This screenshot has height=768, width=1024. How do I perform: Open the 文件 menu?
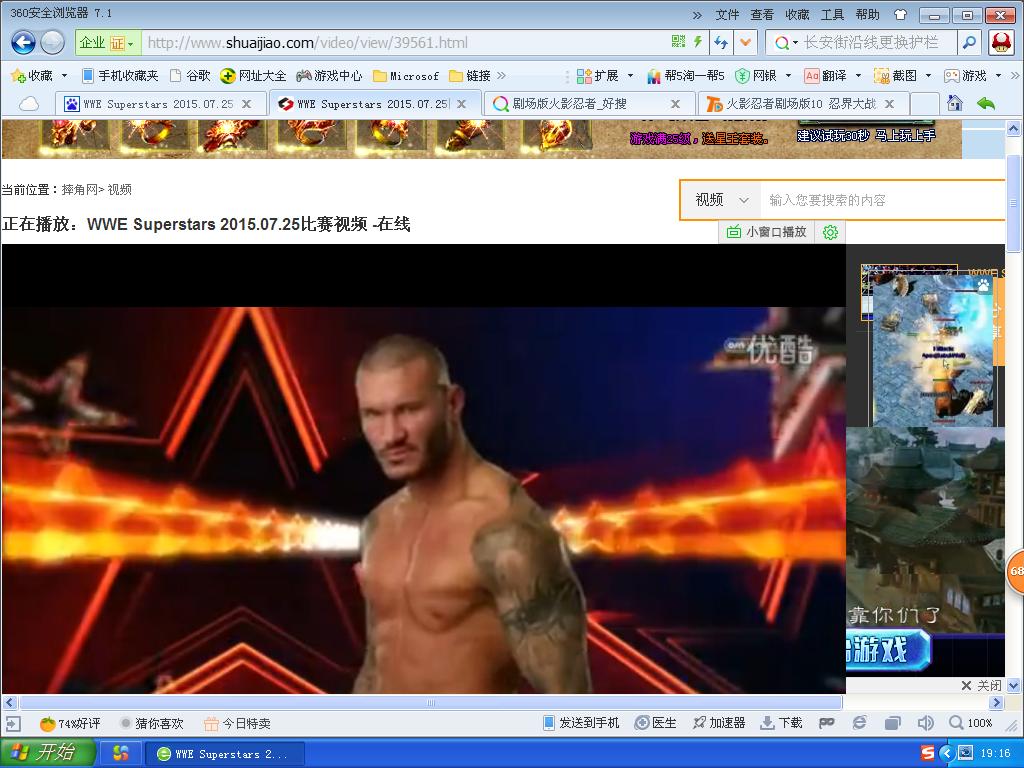[x=727, y=14]
